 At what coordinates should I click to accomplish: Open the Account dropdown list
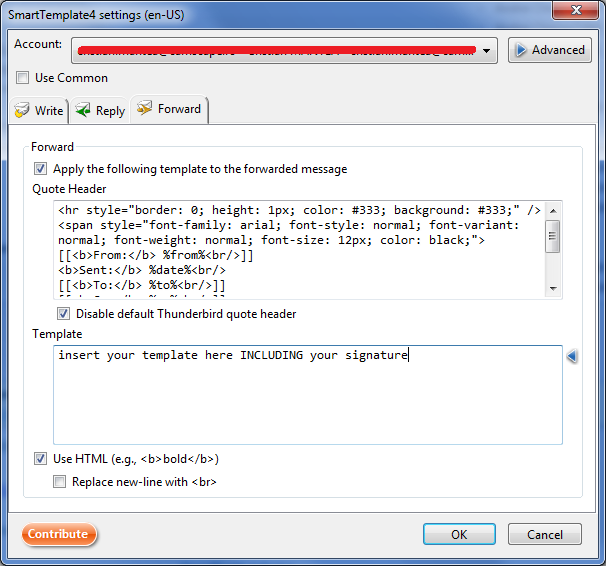[487, 50]
